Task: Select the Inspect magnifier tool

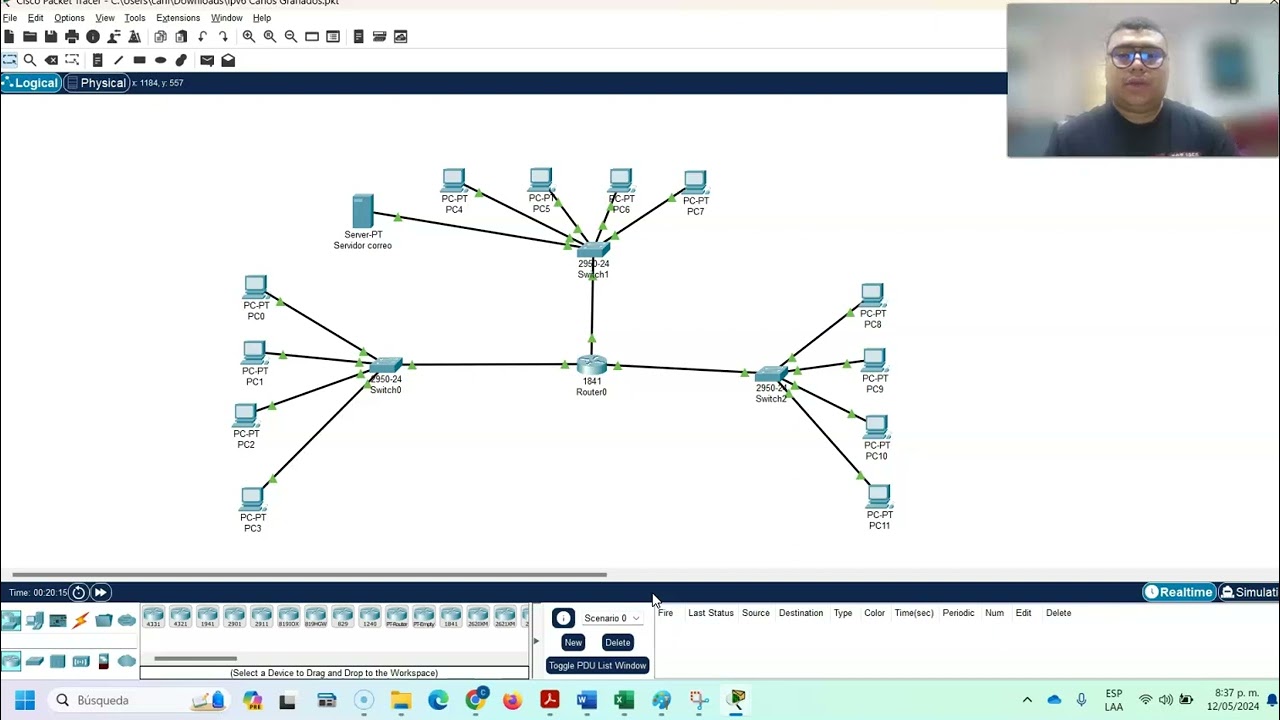Action: 30,61
